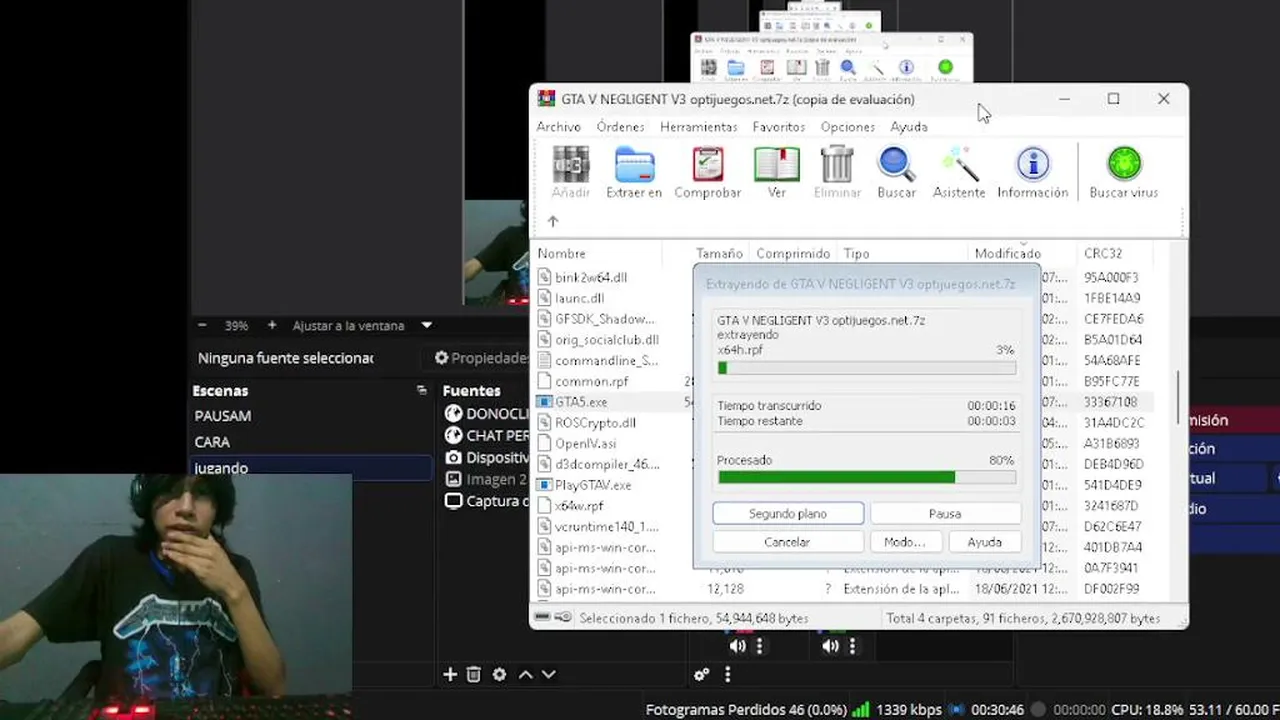
Task: Click the x64h.rpf file progress bar
Action: click(867, 368)
